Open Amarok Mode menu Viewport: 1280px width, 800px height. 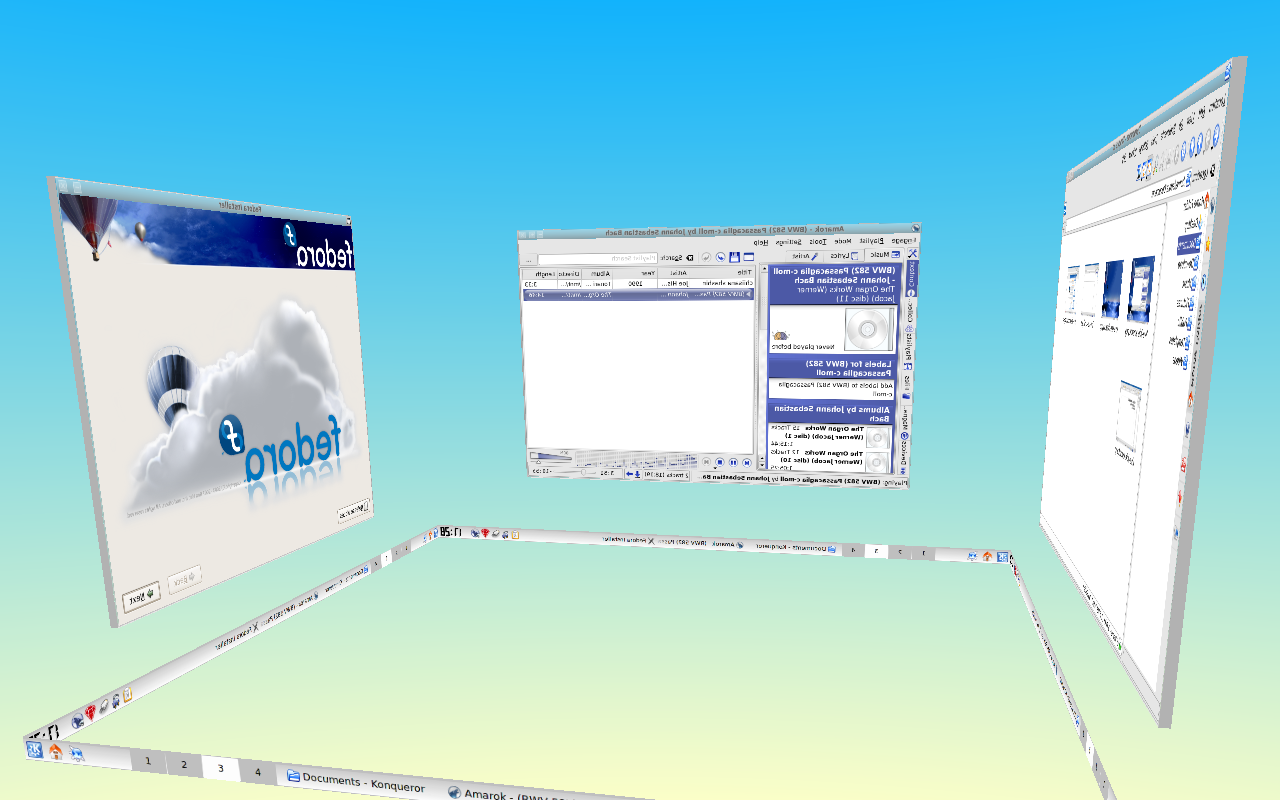coord(843,241)
